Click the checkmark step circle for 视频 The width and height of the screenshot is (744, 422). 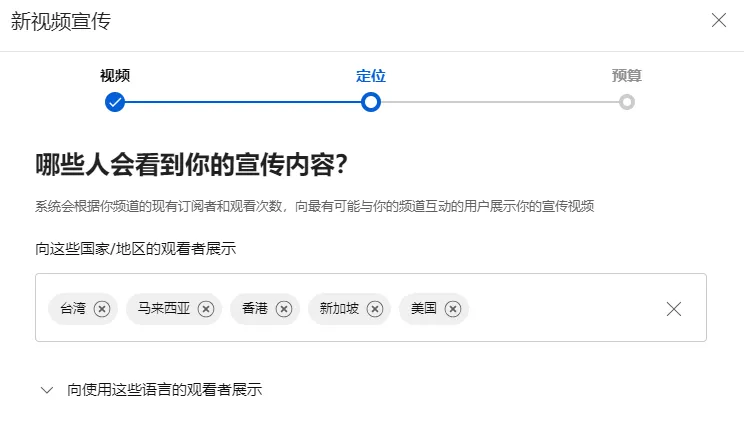pos(115,102)
